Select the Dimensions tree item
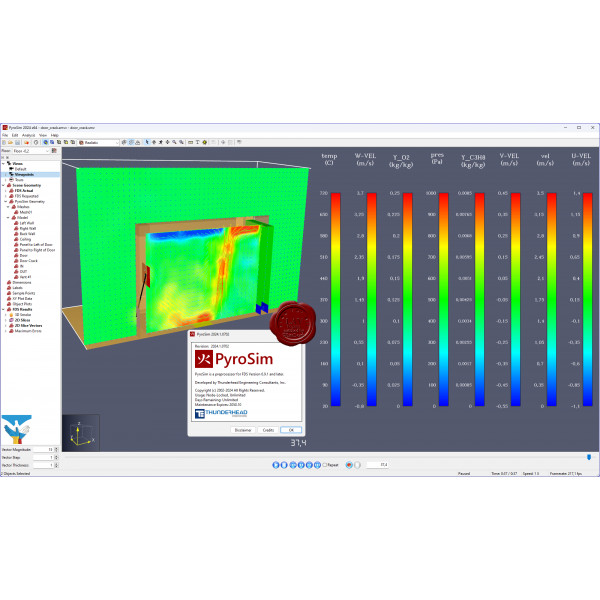Screen dimensions: 600x600 click(22, 282)
